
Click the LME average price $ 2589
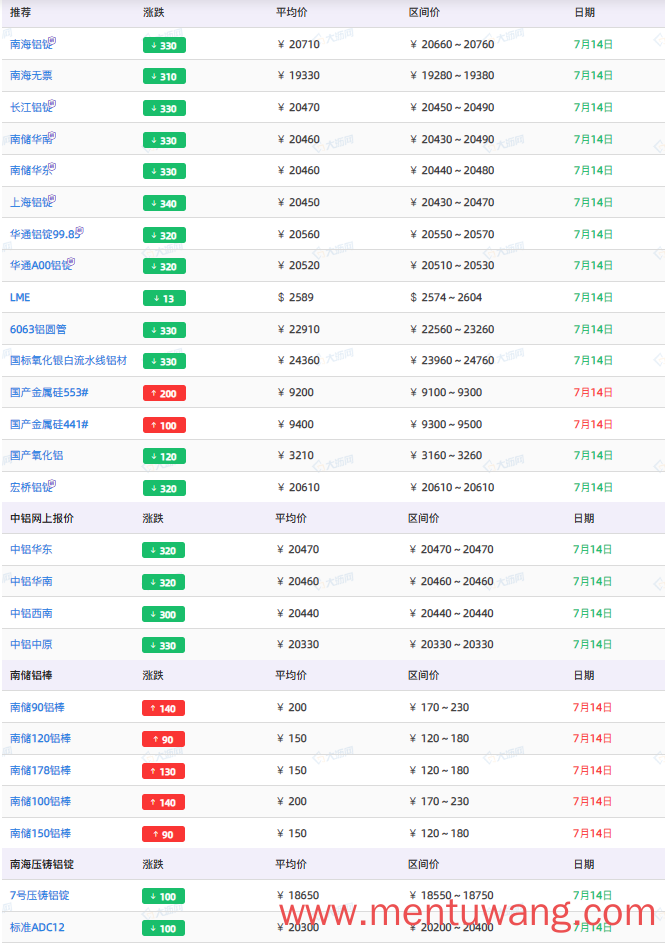pos(295,298)
